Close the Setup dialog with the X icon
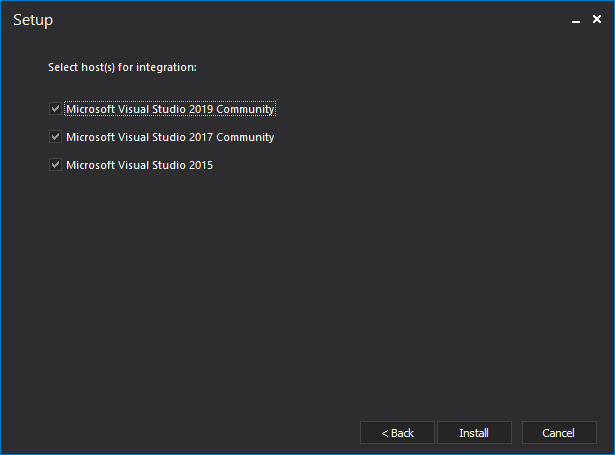Screen dimensions: 615x455 click(x=597, y=19)
